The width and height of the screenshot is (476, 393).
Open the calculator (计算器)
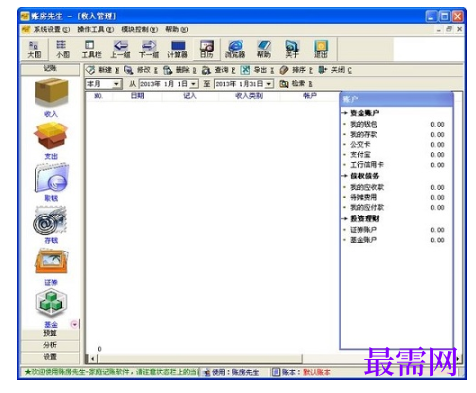tap(177, 49)
